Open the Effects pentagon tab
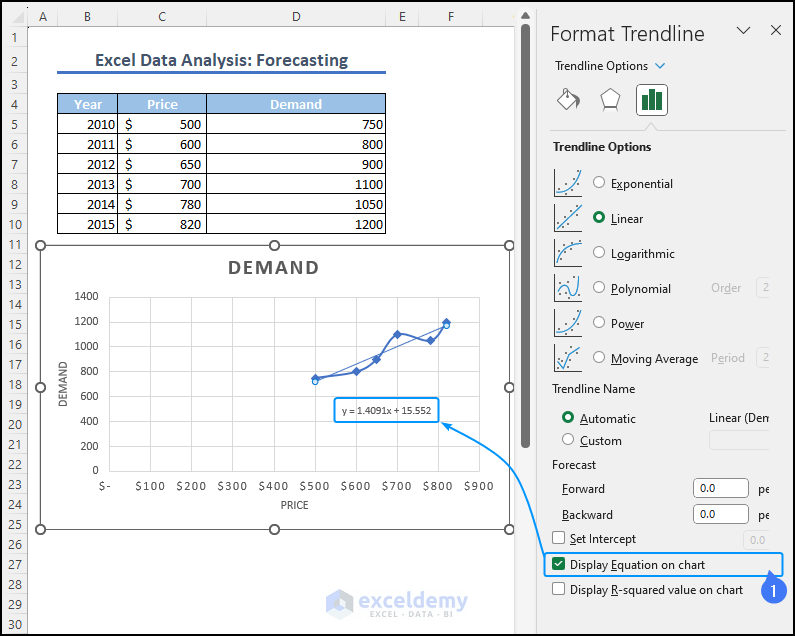The image size is (795, 636). pos(610,99)
